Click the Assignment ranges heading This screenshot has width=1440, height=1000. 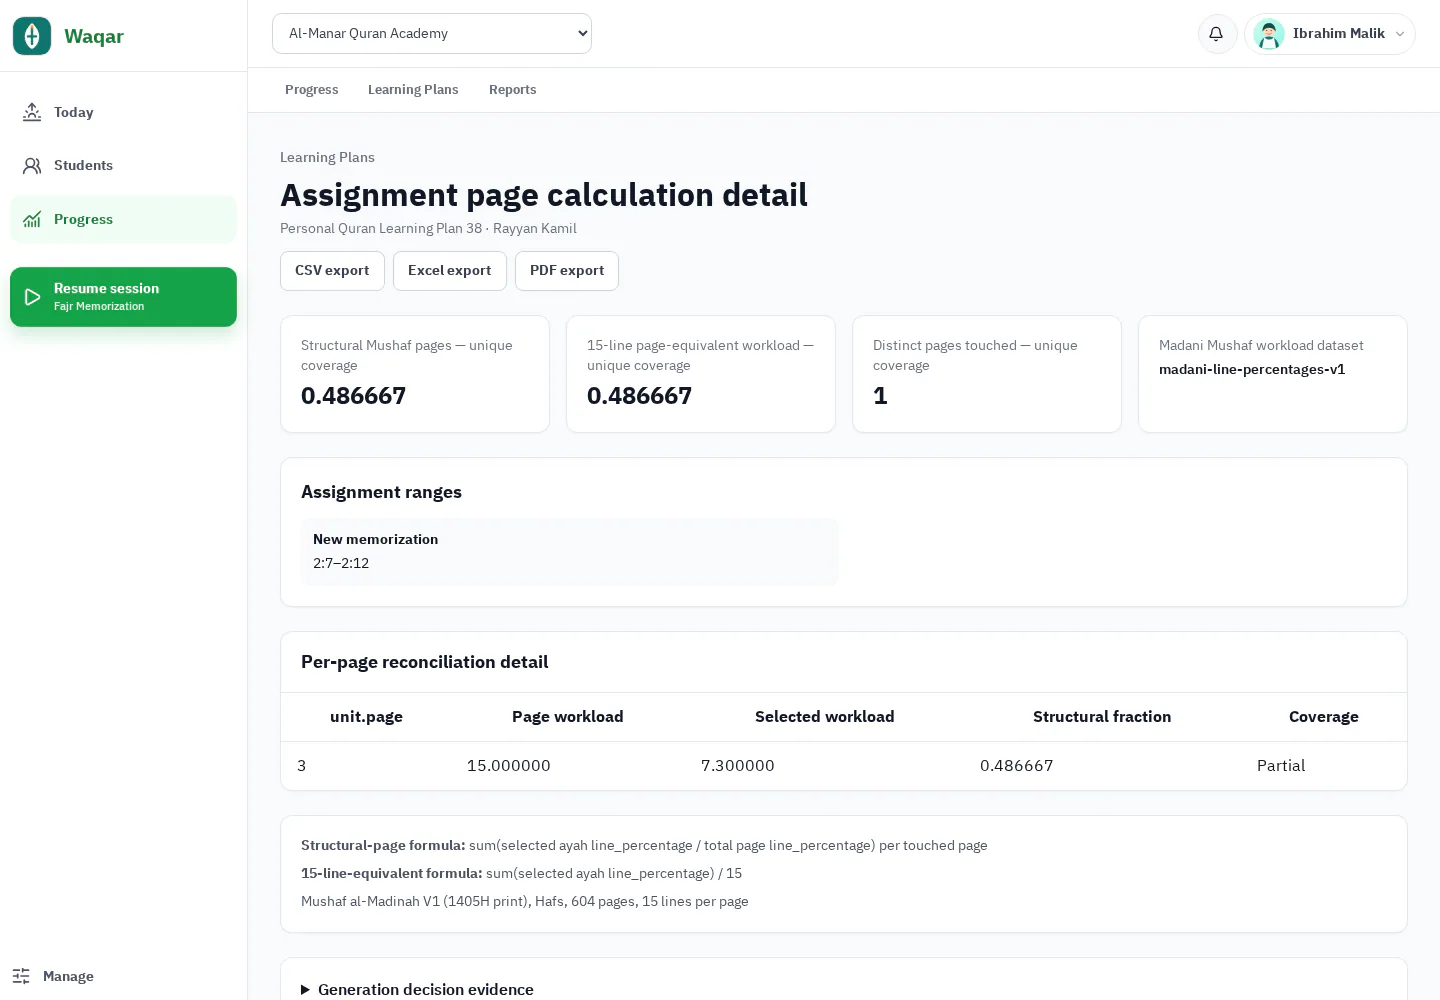pyautogui.click(x=381, y=492)
